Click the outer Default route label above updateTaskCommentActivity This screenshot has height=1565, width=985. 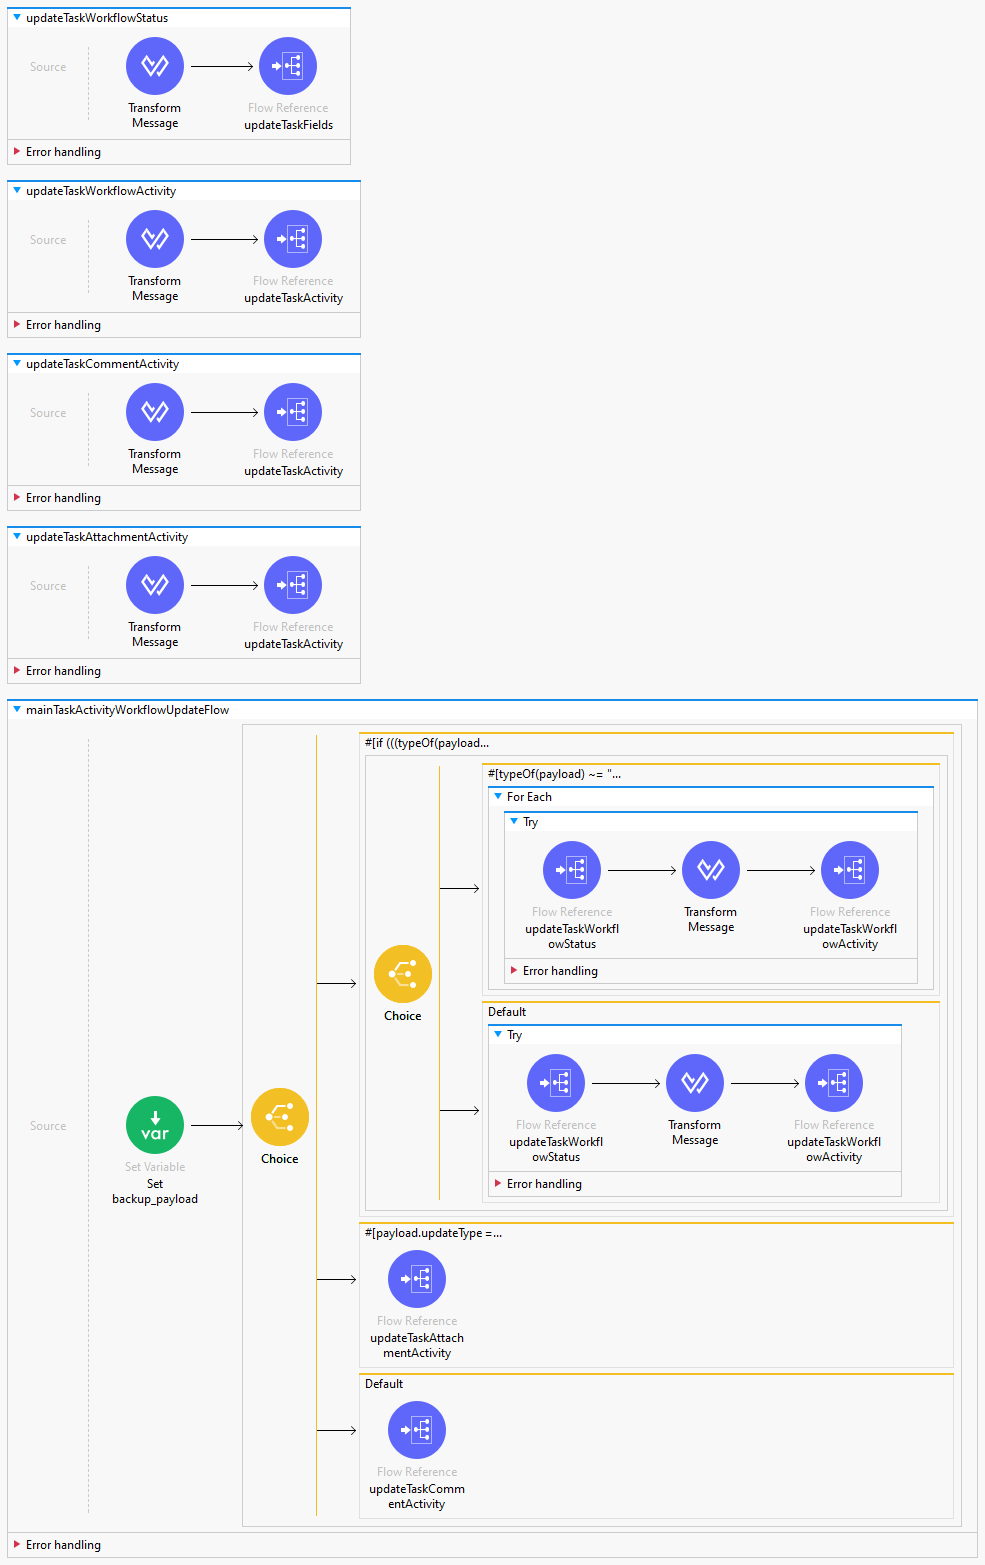pos(384,1384)
